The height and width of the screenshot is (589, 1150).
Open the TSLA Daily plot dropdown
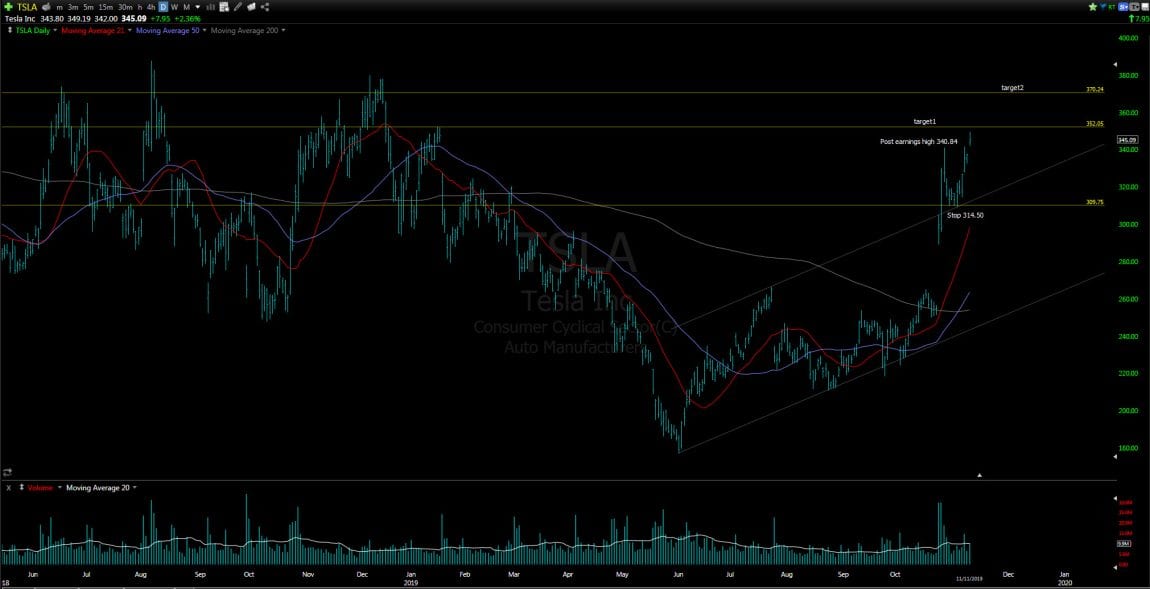(55, 30)
